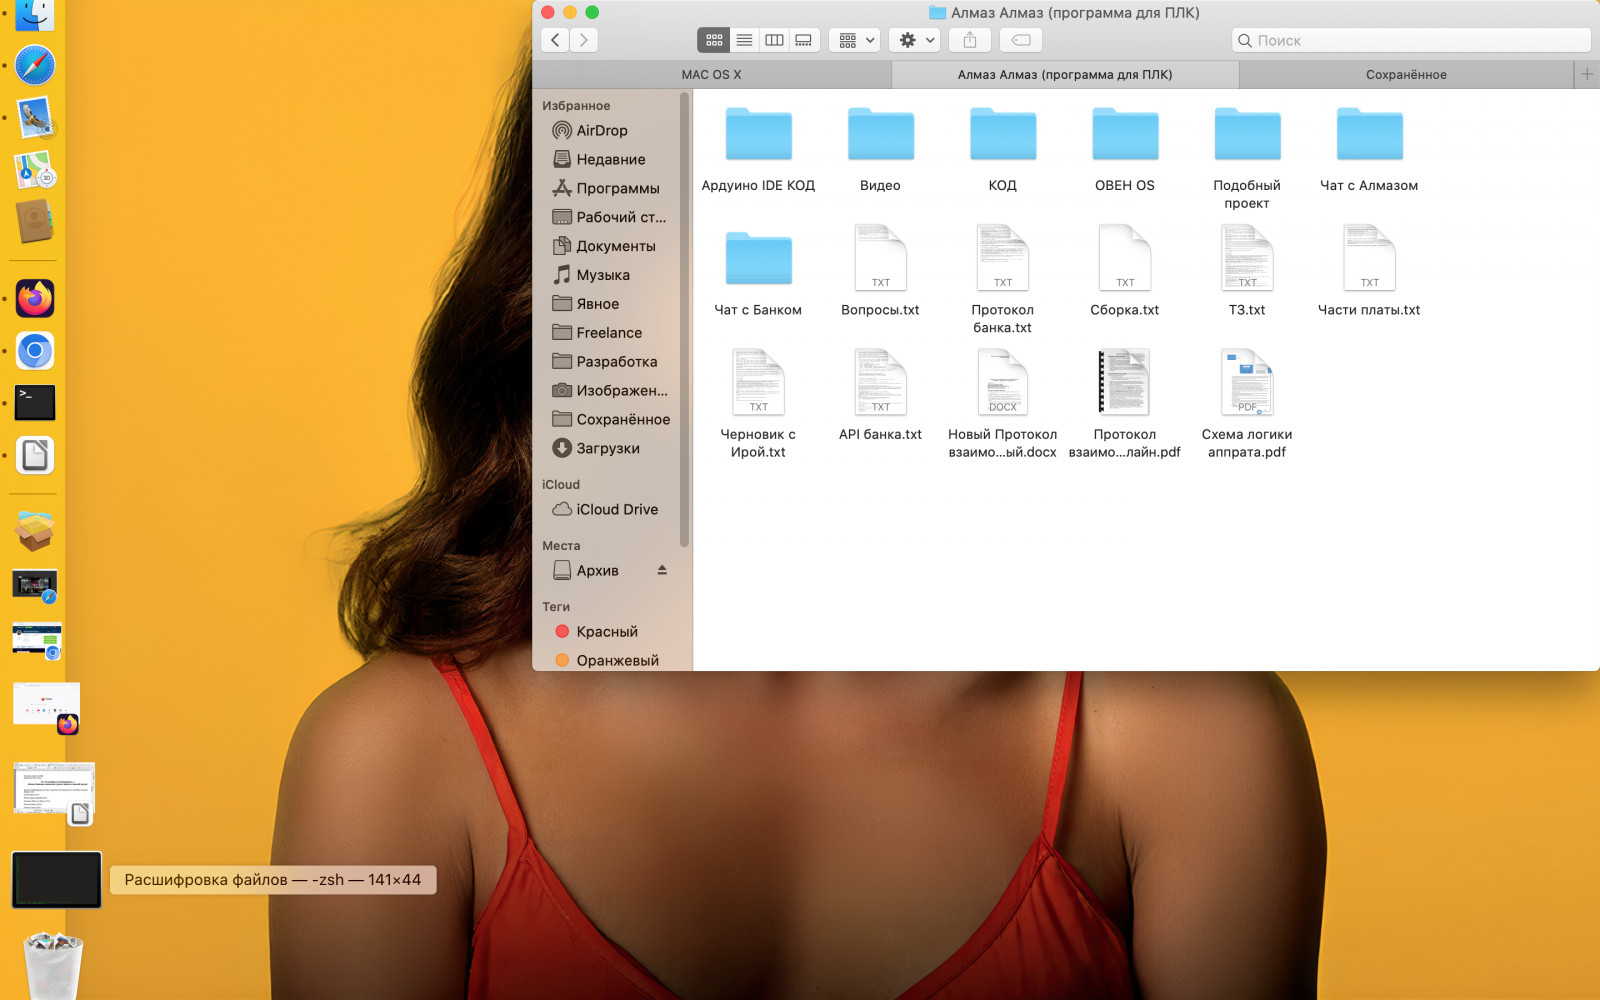Go back with the Finder back arrow
Screen dimensions: 1600x1000
[x=555, y=40]
